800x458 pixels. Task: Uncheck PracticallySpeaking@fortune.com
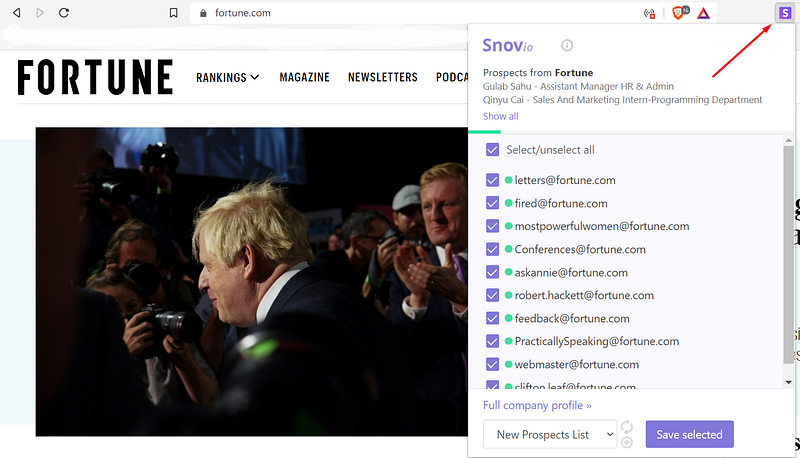click(492, 341)
